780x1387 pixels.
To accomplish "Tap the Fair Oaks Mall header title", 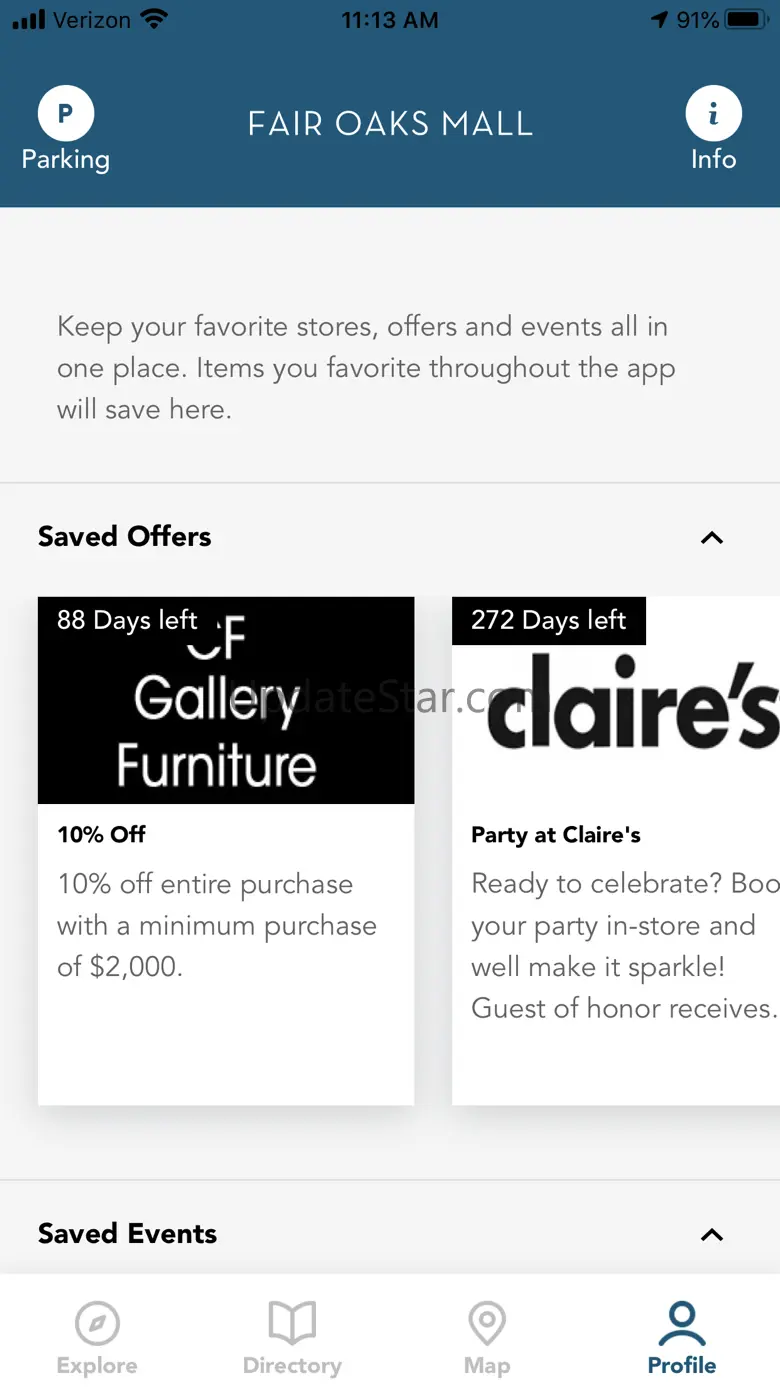I will click(x=390, y=124).
